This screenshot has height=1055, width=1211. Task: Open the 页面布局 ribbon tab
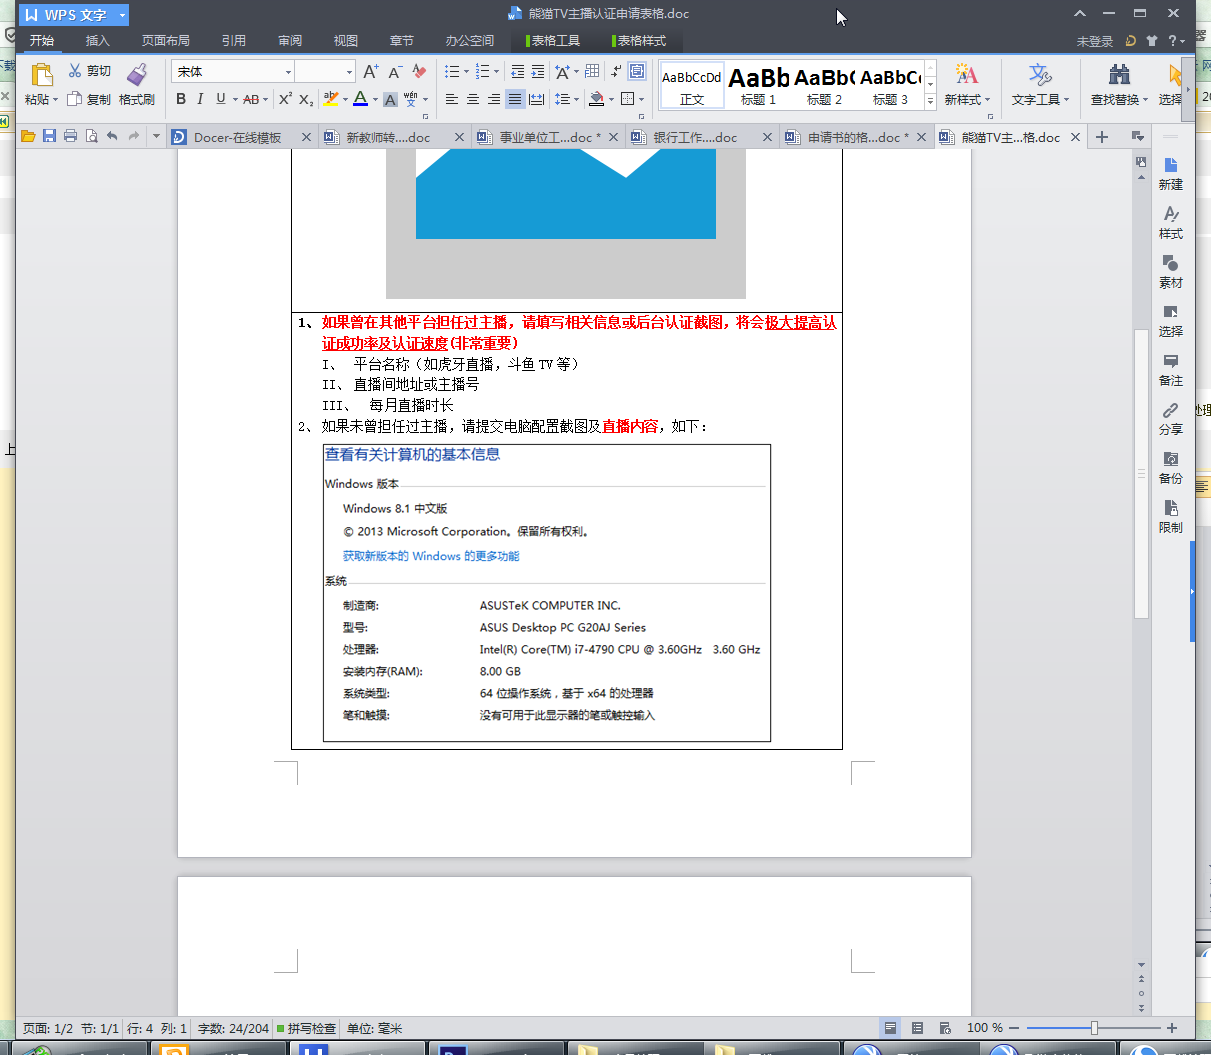tap(165, 41)
